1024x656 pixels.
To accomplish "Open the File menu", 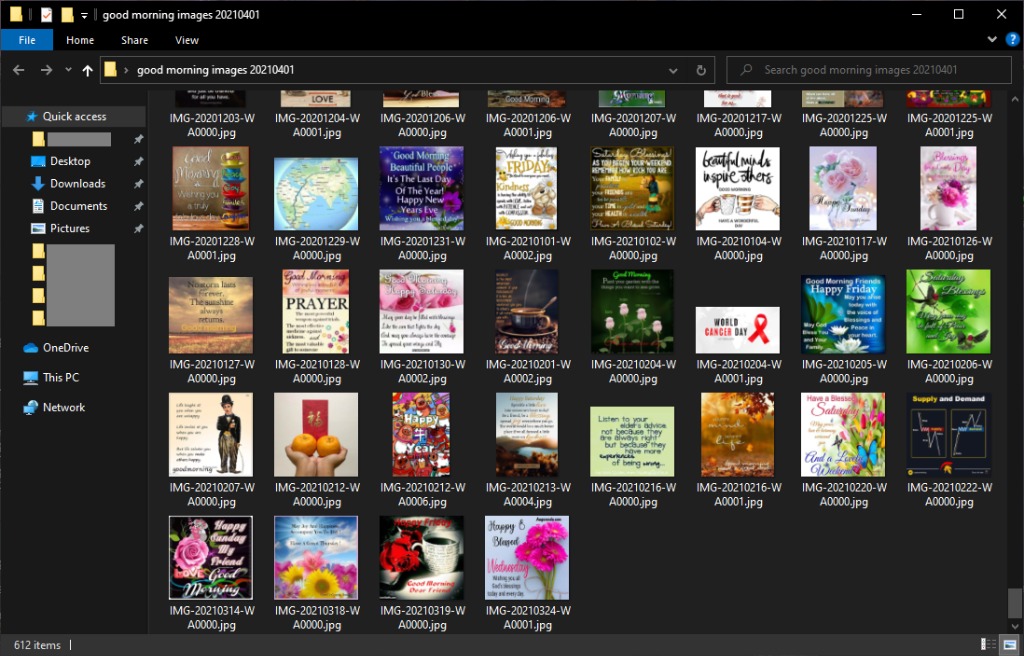I will [x=27, y=40].
